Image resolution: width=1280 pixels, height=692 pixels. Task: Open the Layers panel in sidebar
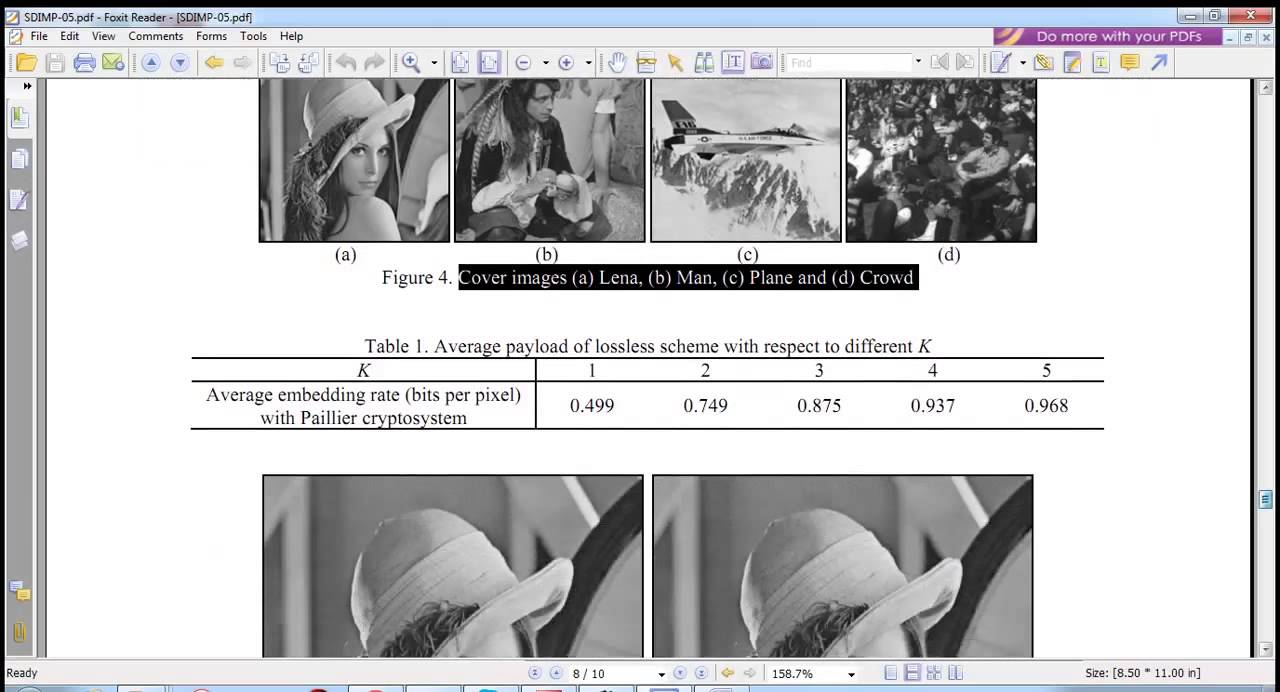click(19, 240)
